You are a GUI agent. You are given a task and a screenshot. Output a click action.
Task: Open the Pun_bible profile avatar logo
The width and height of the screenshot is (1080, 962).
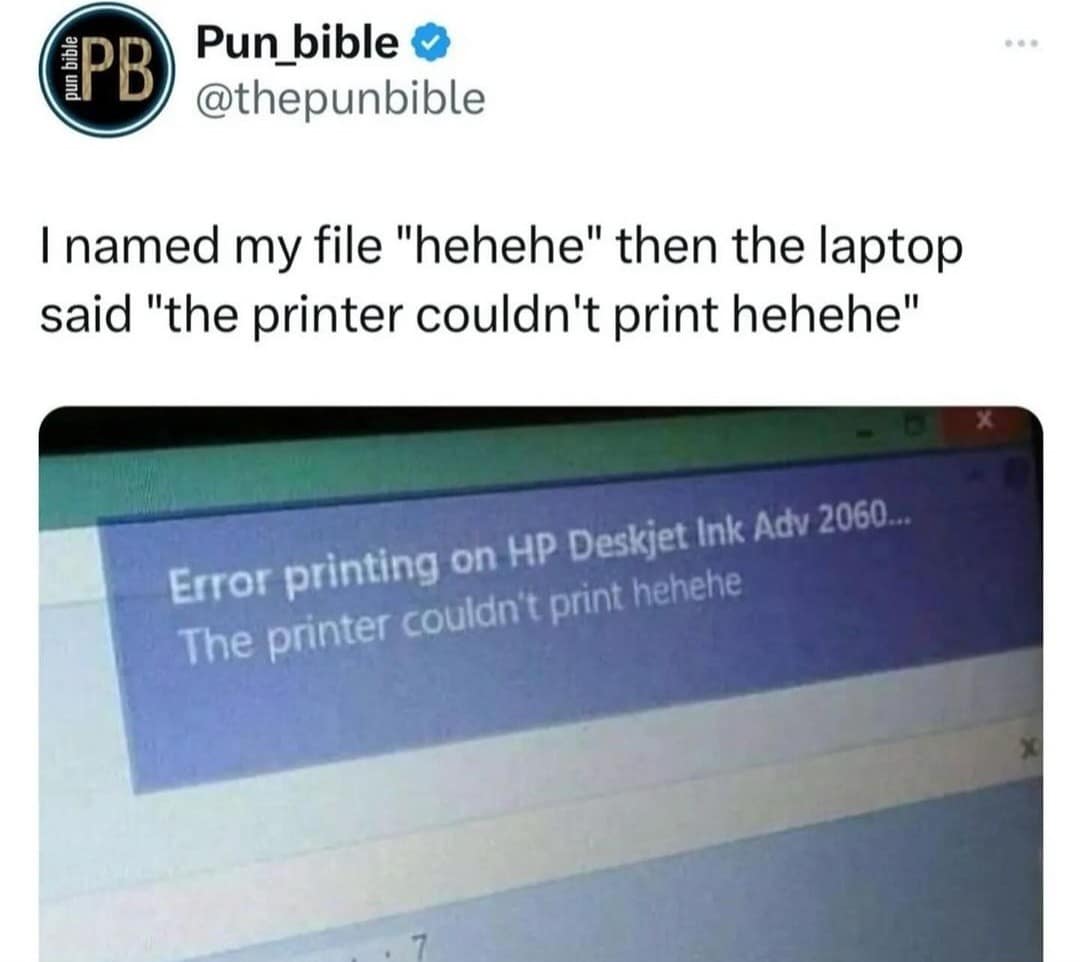(106, 70)
